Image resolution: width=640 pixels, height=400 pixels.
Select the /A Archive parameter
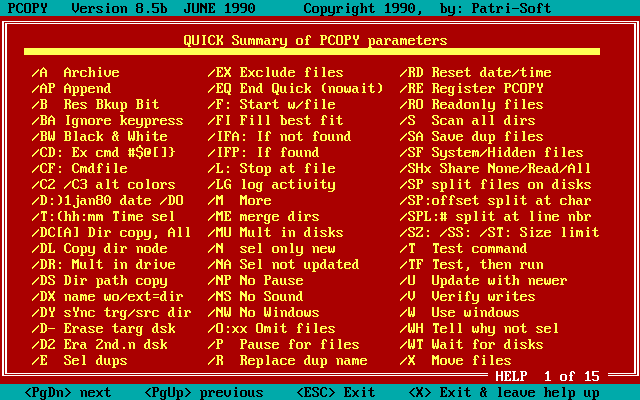pos(76,73)
